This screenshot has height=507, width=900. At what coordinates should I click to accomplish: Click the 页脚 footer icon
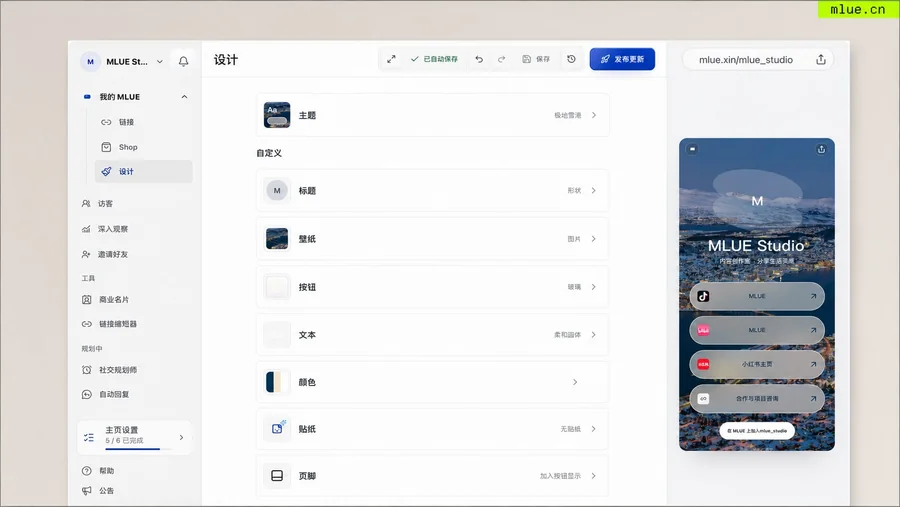tap(277, 476)
